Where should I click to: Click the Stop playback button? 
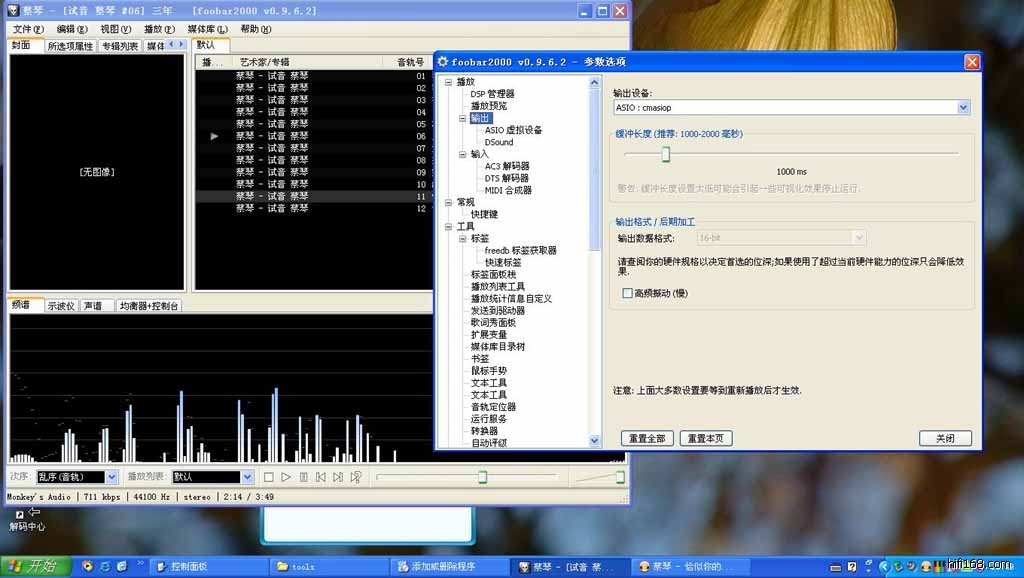(x=268, y=478)
